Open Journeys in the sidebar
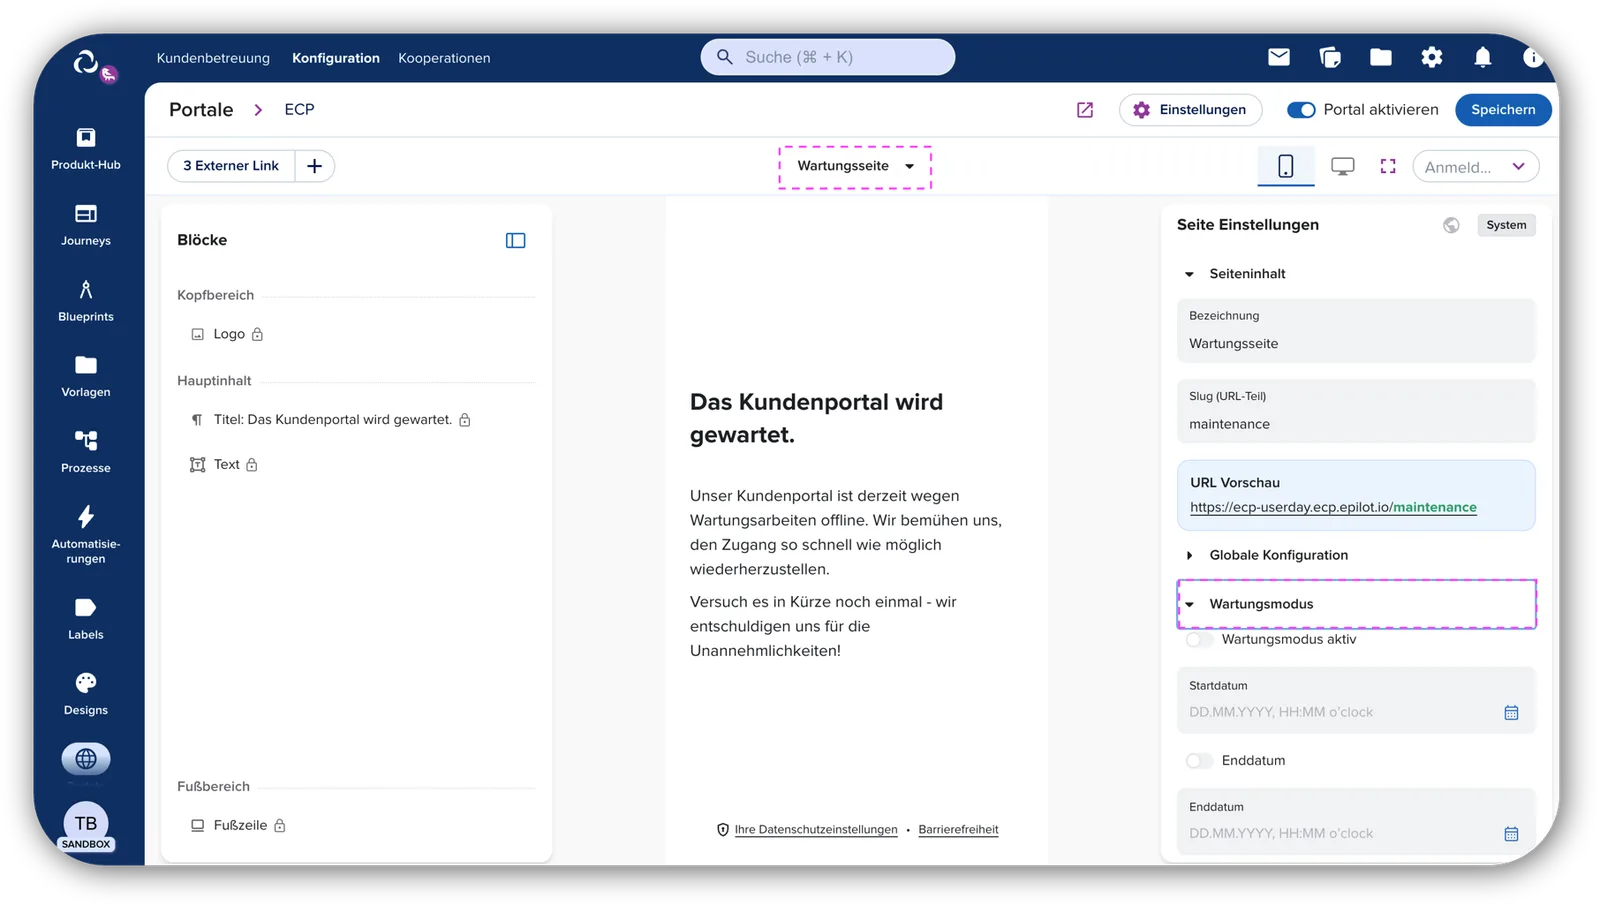Viewport: 1600px width, 906px height. 86,224
